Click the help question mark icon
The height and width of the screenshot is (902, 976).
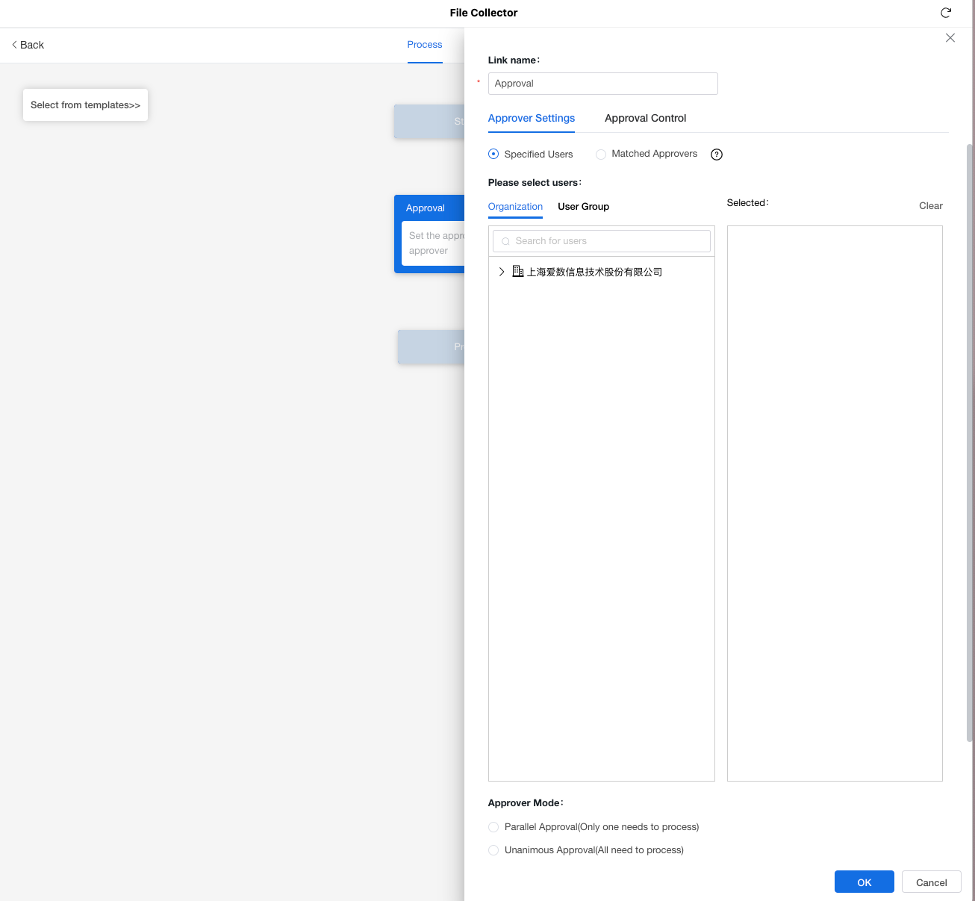(716, 154)
